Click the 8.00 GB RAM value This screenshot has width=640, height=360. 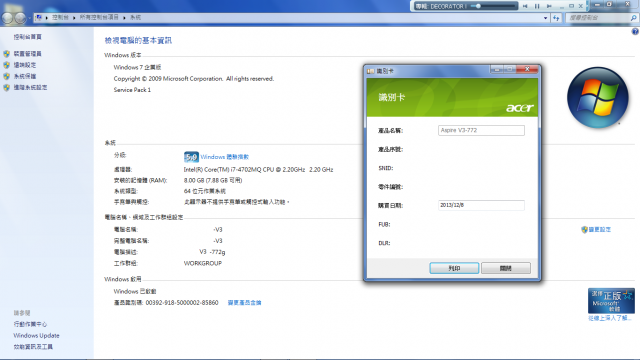[213, 180]
